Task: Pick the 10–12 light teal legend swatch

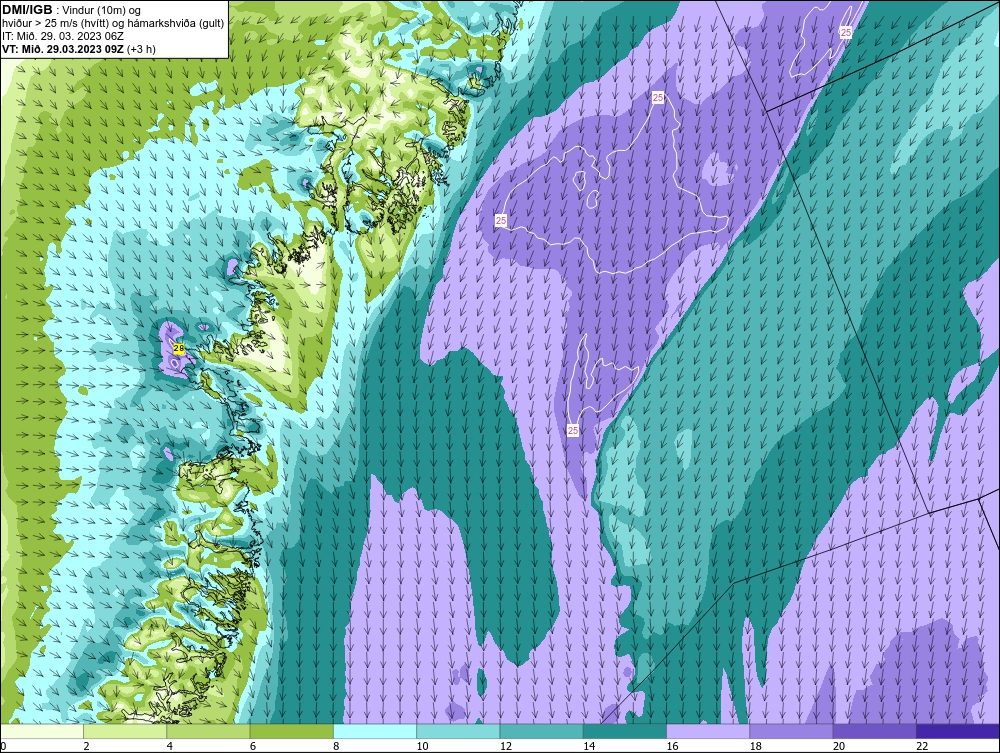Action: (x=458, y=731)
